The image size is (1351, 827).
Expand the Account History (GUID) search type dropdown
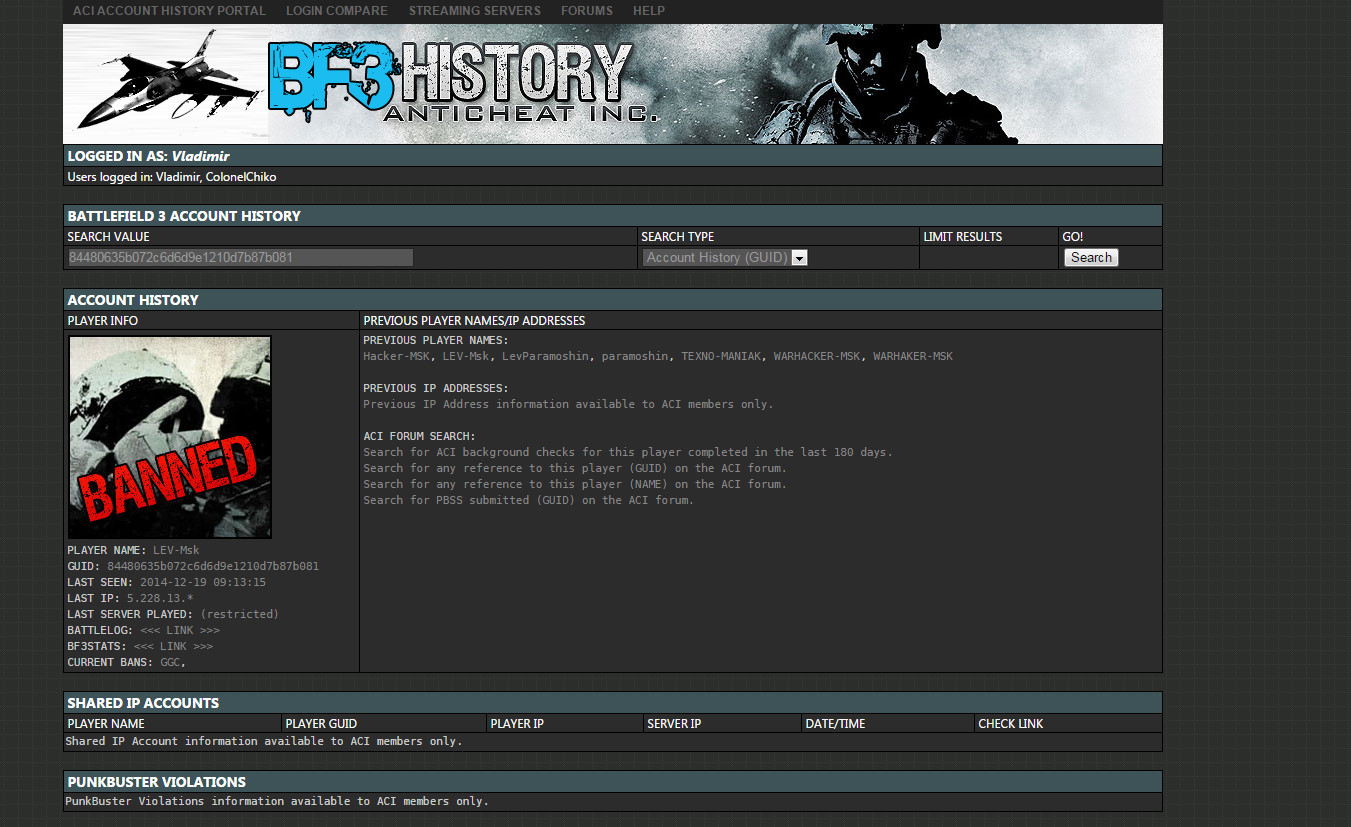tap(716, 258)
